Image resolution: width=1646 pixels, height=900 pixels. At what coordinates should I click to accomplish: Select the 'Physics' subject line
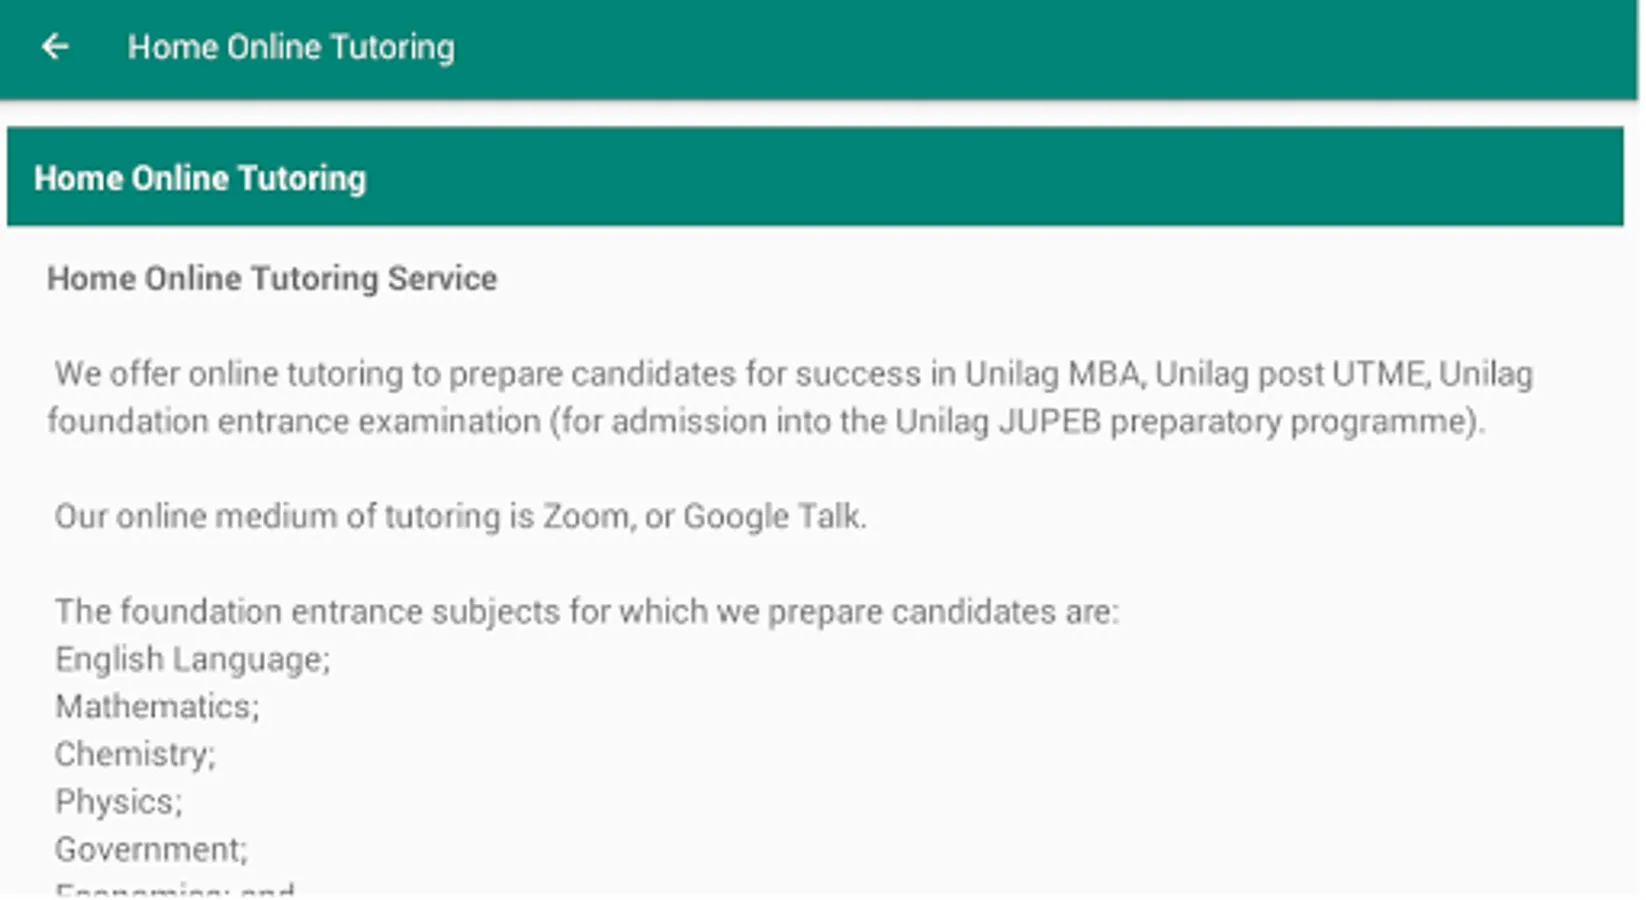point(118,801)
